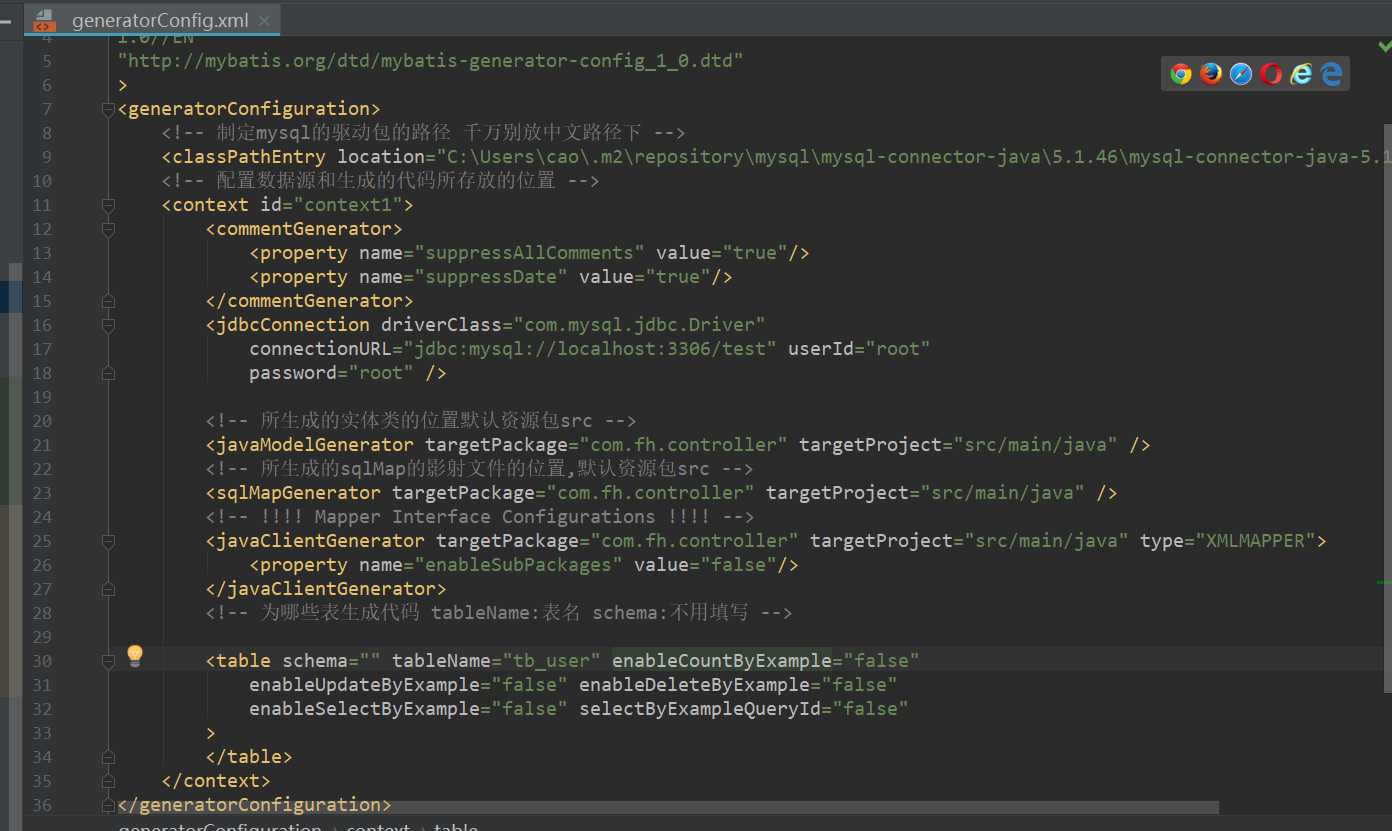Click line number 29 in the gutter

(42, 637)
